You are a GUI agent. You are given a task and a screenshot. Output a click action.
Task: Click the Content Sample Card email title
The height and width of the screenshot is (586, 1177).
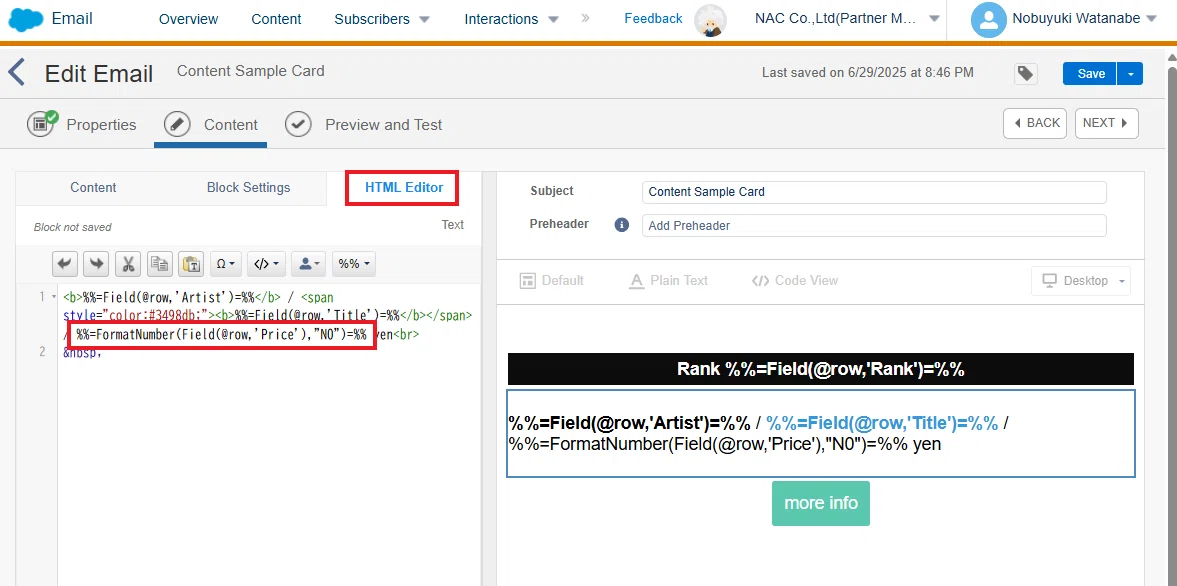251,71
